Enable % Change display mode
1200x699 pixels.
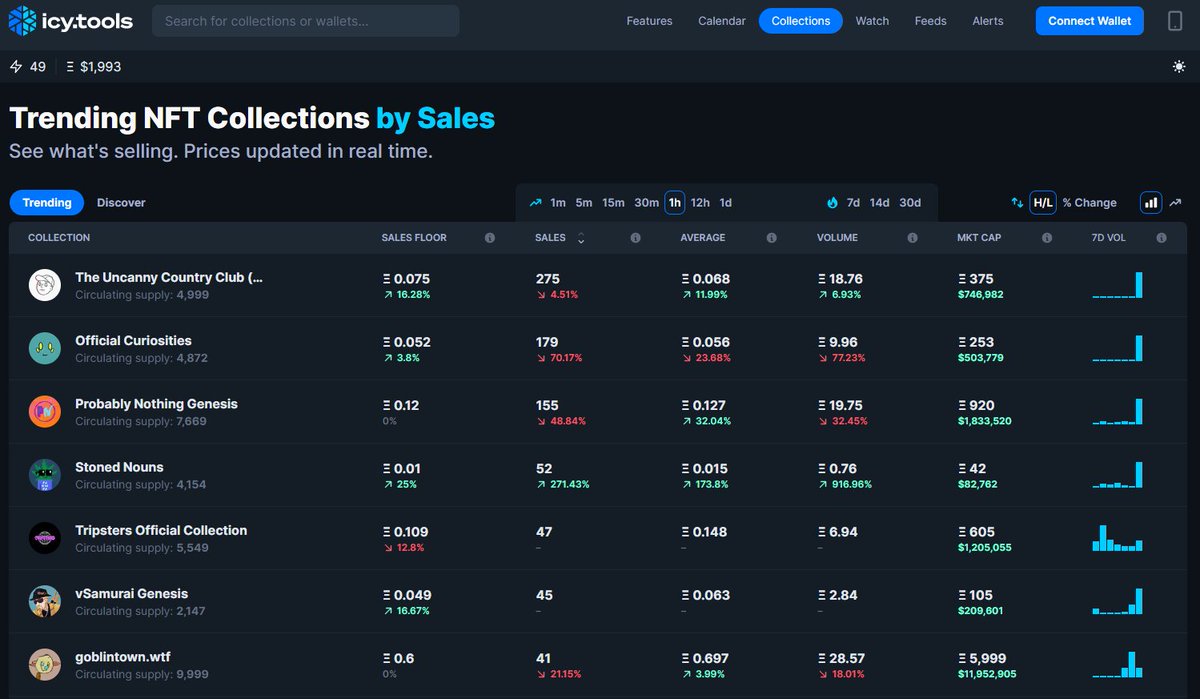1089,202
